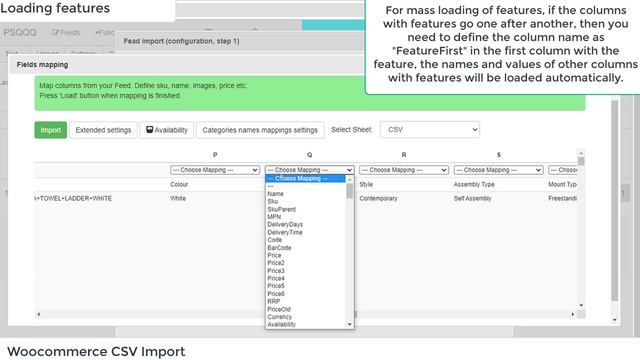
Task: Click the Assembly Type header cell
Action: point(474,184)
